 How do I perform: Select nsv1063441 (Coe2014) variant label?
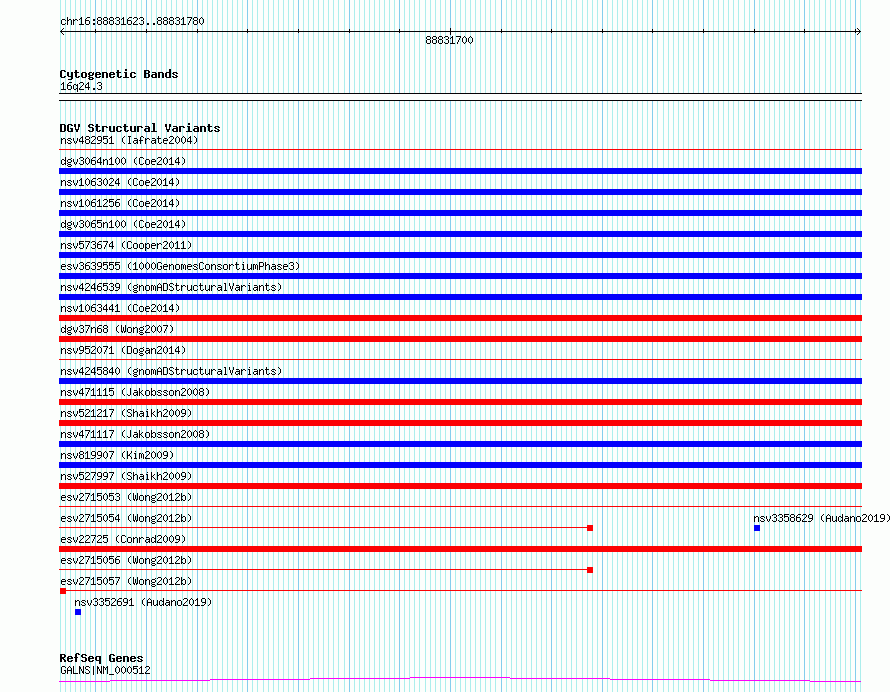coord(120,308)
